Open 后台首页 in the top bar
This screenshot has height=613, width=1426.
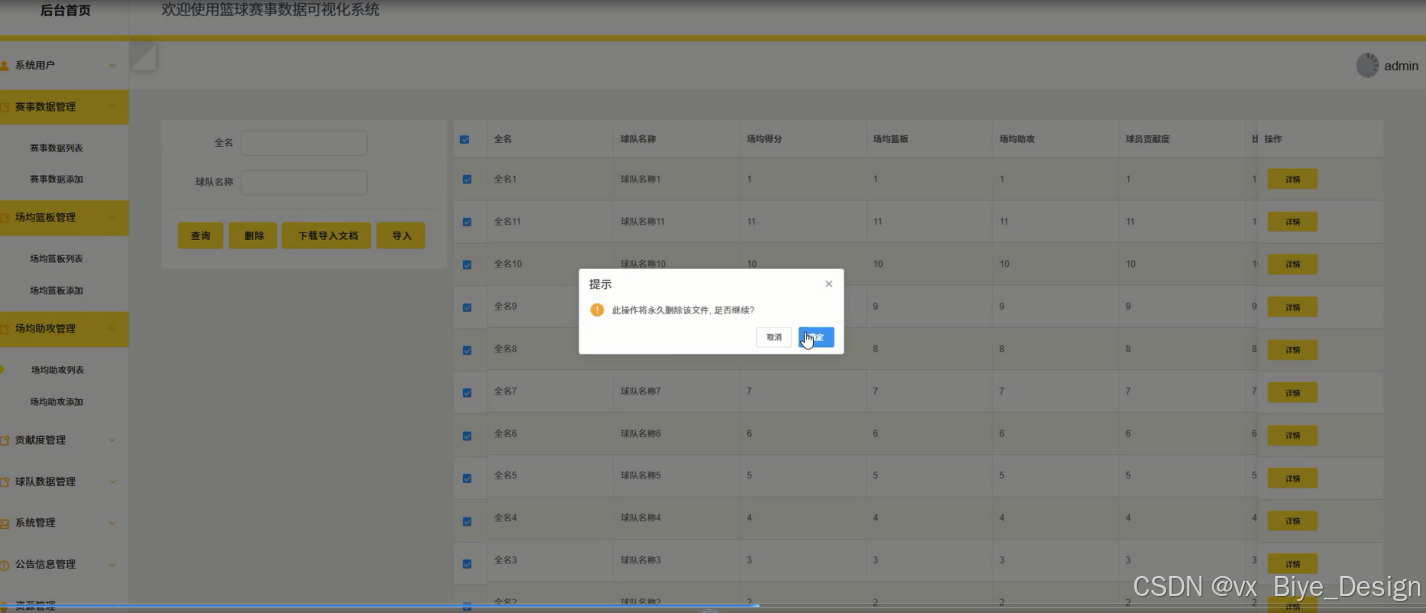[65, 11]
